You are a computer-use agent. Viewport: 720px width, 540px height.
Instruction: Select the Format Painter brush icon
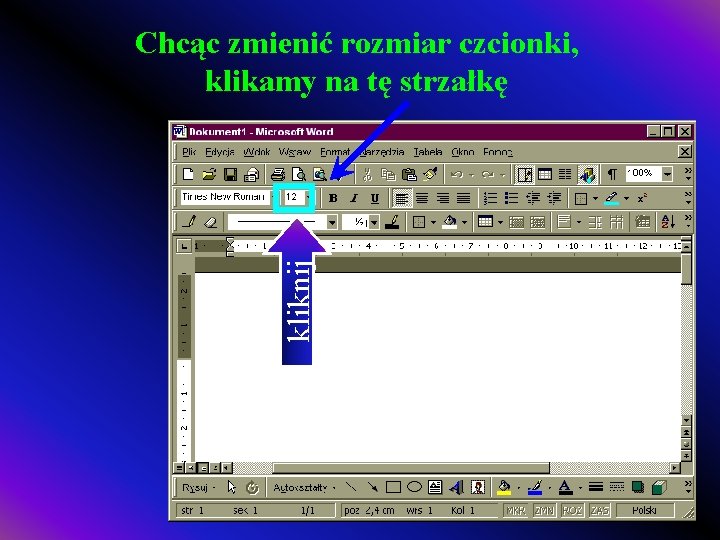point(430,174)
